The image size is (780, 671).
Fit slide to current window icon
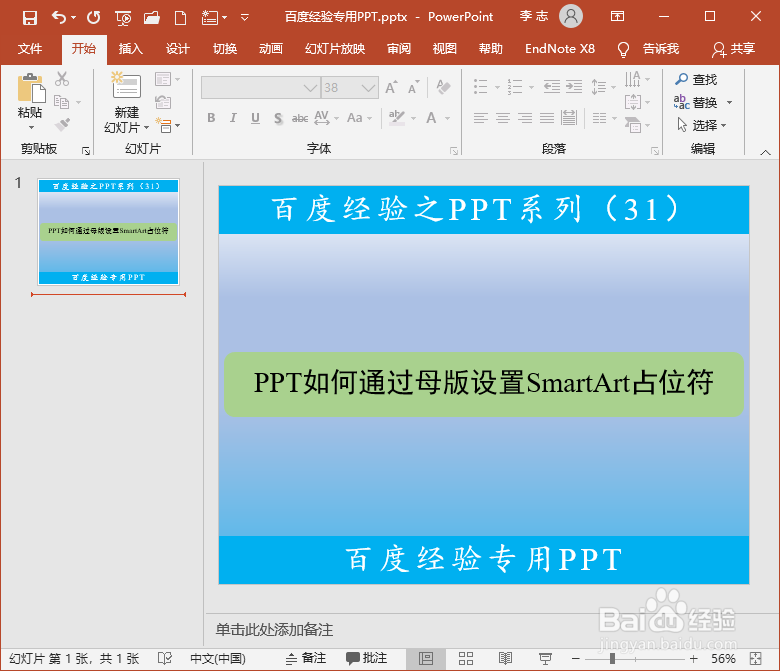click(756, 659)
